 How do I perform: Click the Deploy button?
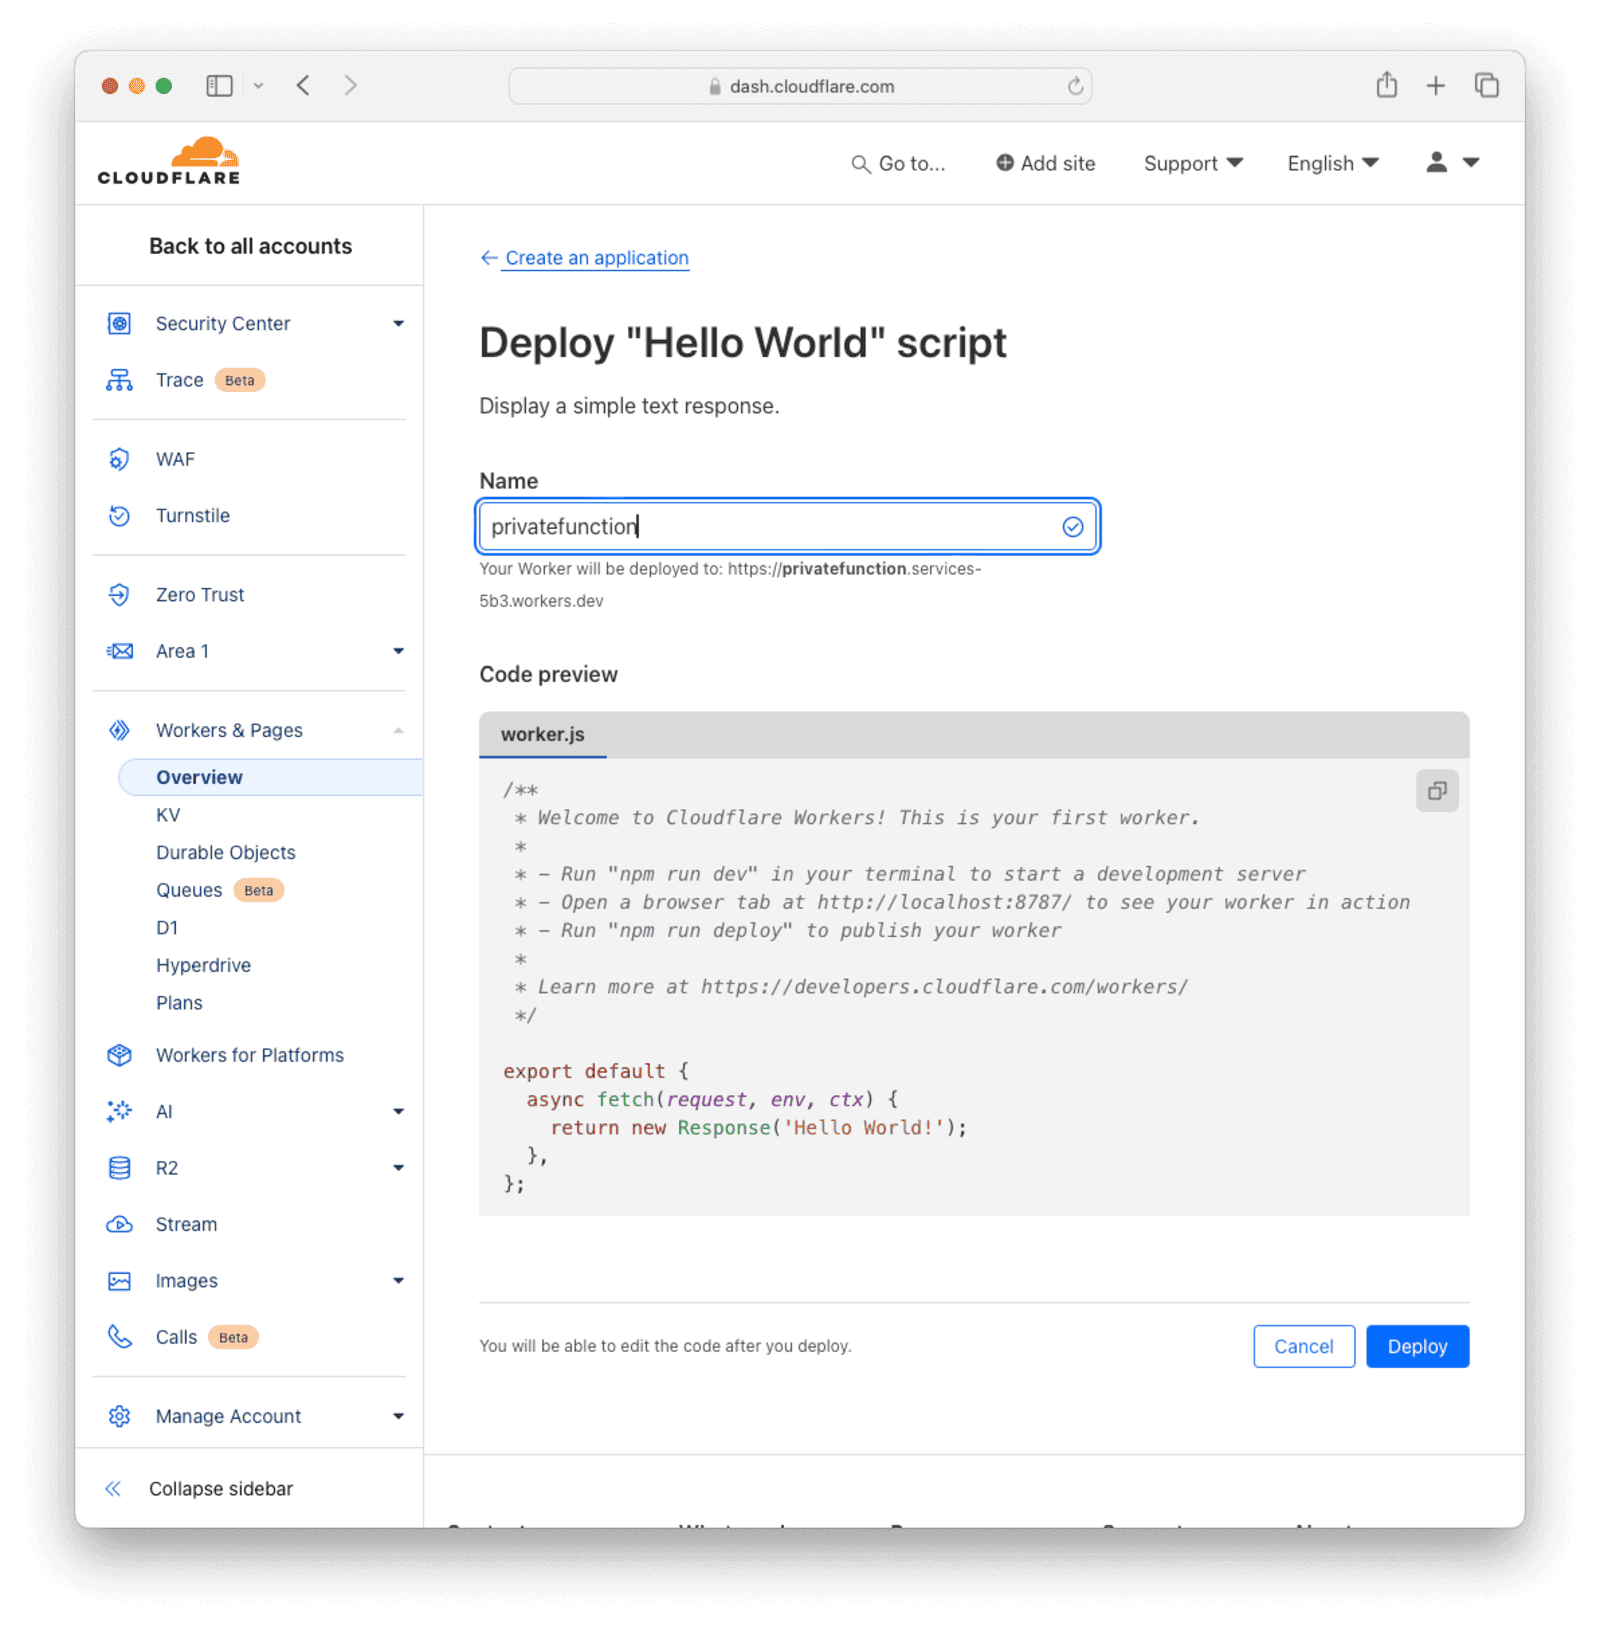coord(1417,1346)
